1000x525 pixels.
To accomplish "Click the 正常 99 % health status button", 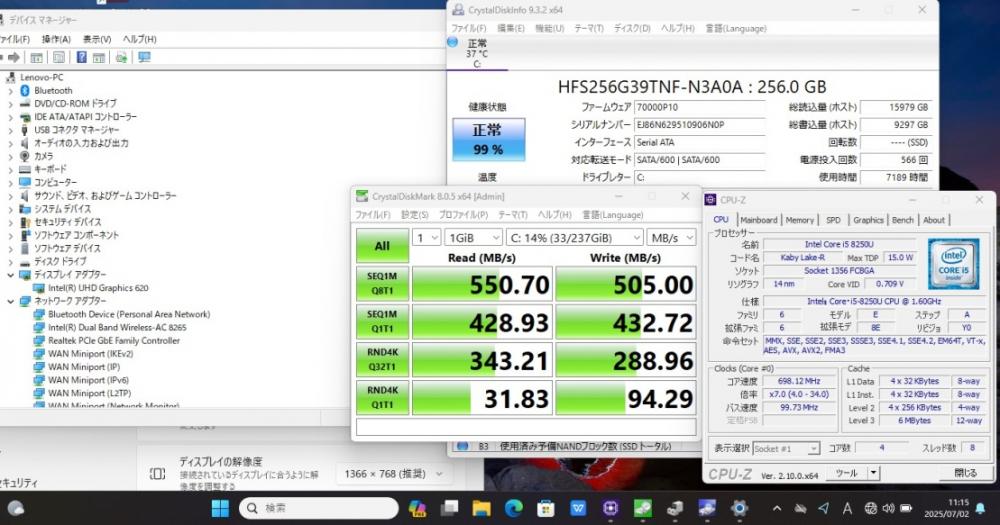I will click(x=489, y=139).
